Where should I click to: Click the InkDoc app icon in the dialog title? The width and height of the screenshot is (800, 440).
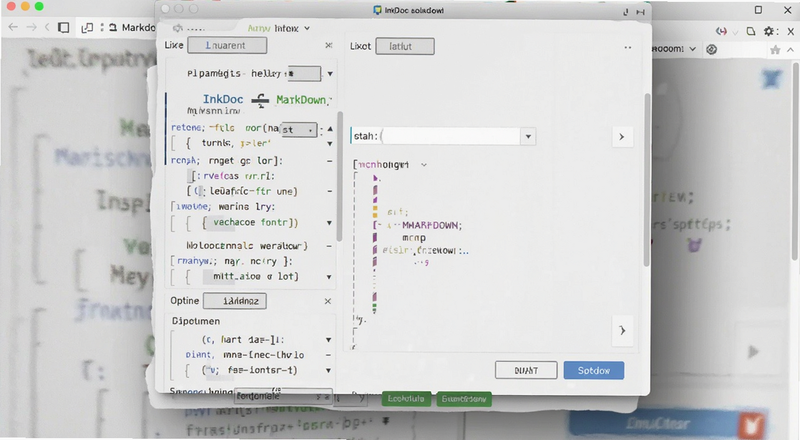378,10
